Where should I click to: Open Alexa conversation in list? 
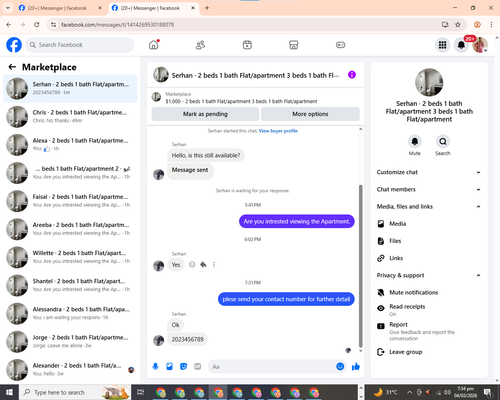tap(70, 145)
